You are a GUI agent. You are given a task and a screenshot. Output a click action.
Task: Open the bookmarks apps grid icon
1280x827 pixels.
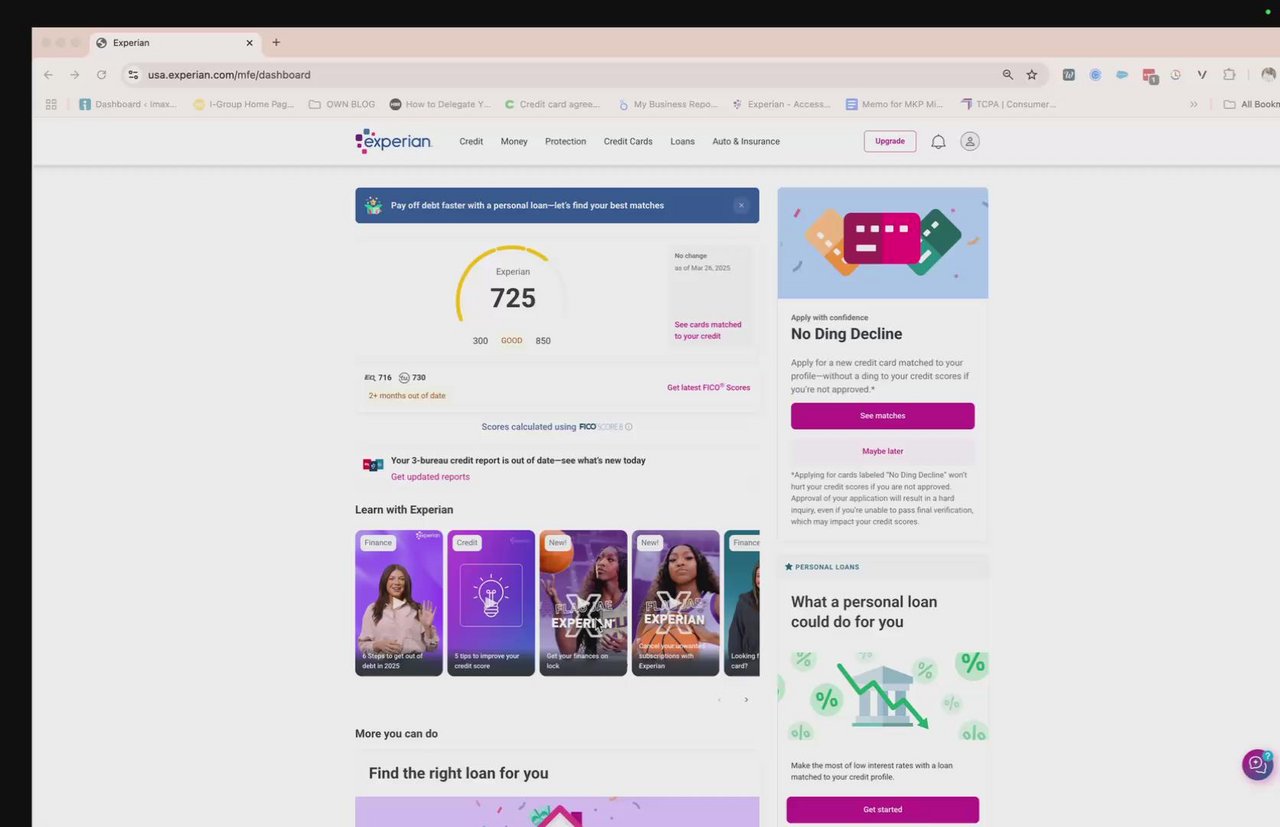tap(51, 104)
